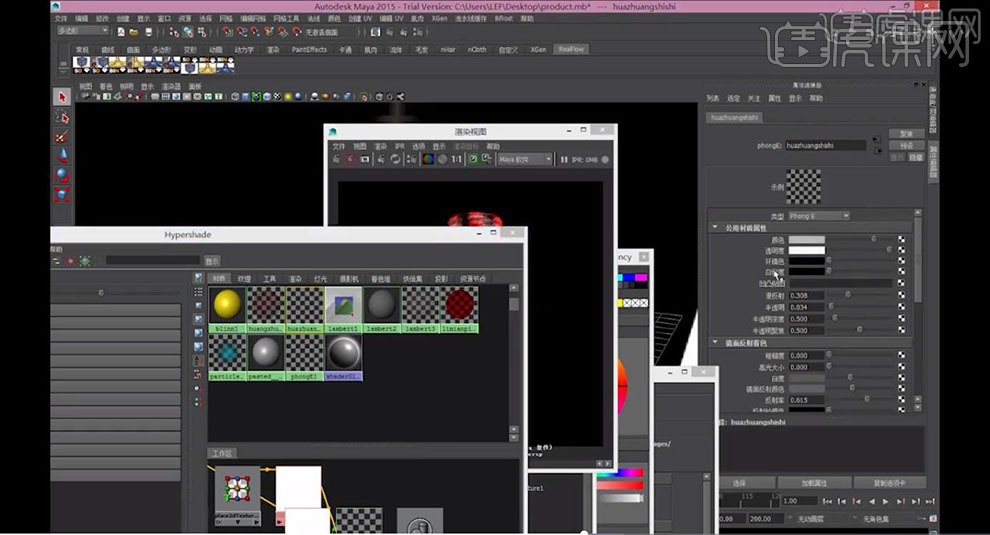Click Redo previous render in Render View

[337, 159]
